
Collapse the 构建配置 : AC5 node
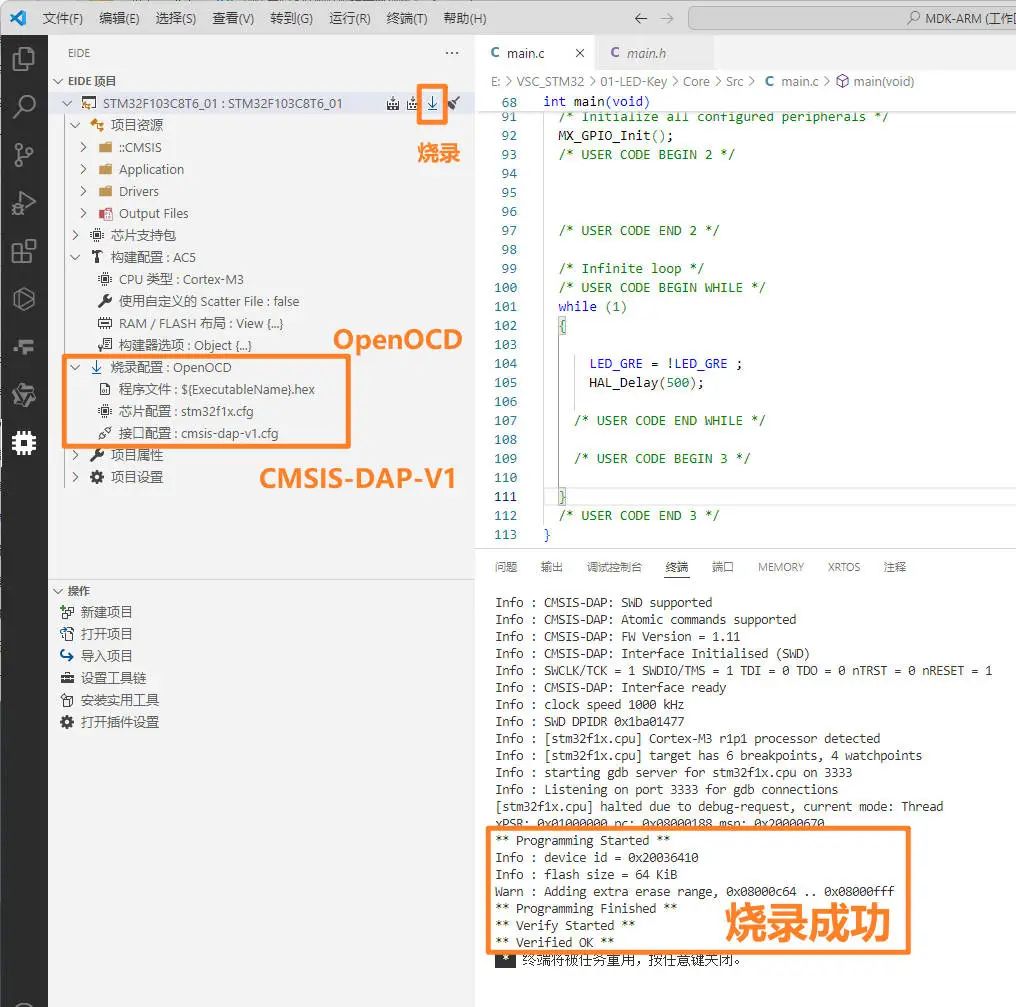click(76, 257)
